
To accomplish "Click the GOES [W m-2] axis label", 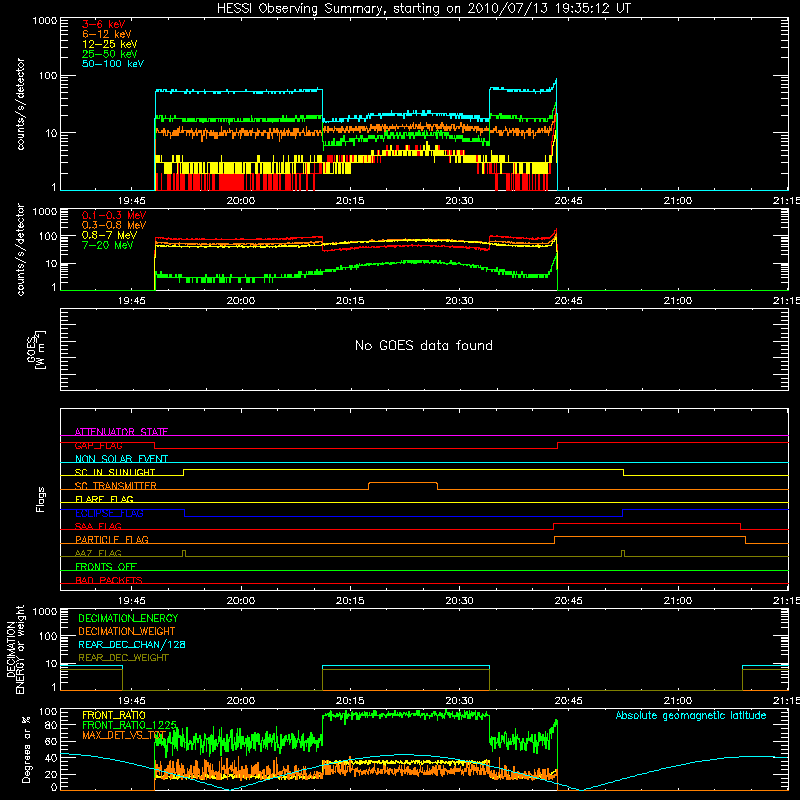I will 36,349.
